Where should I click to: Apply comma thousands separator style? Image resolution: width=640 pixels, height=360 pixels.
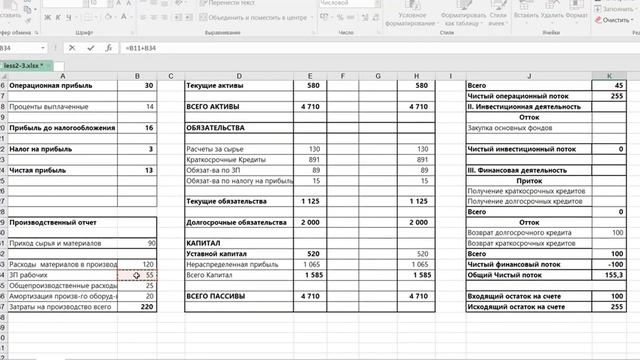click(x=350, y=18)
